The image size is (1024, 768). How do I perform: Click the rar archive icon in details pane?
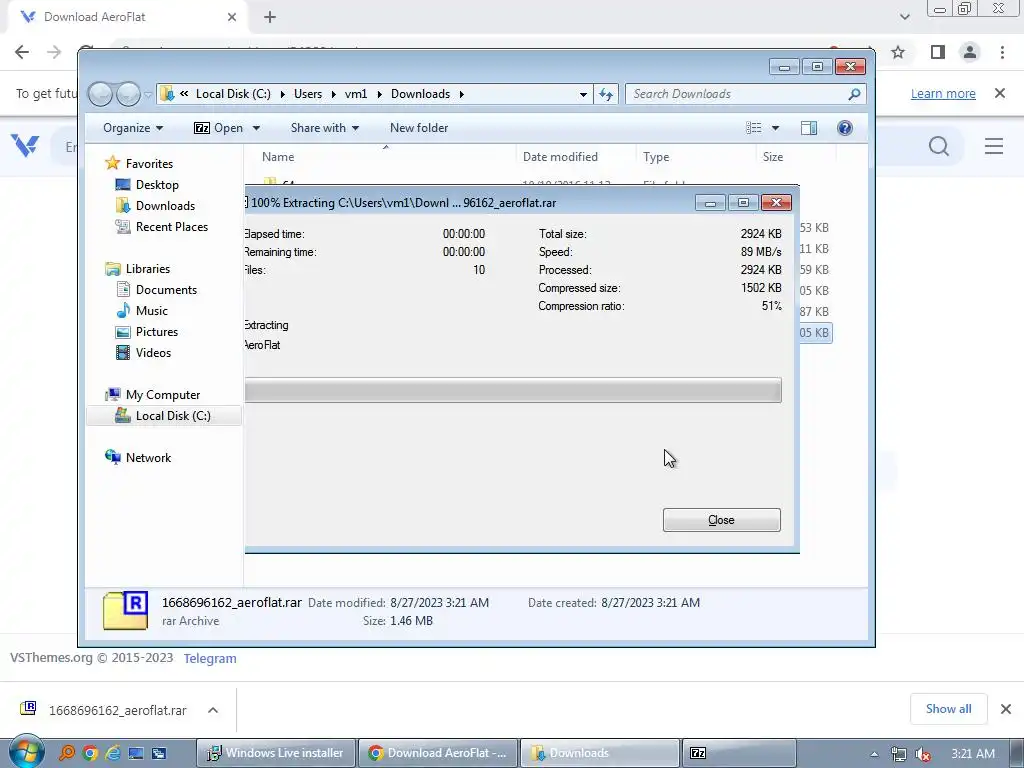pyautogui.click(x=125, y=611)
